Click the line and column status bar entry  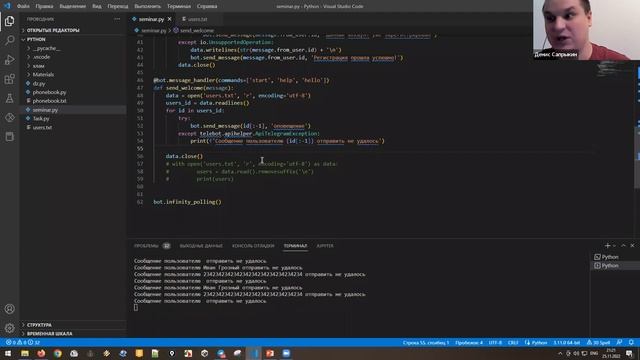(x=426, y=342)
